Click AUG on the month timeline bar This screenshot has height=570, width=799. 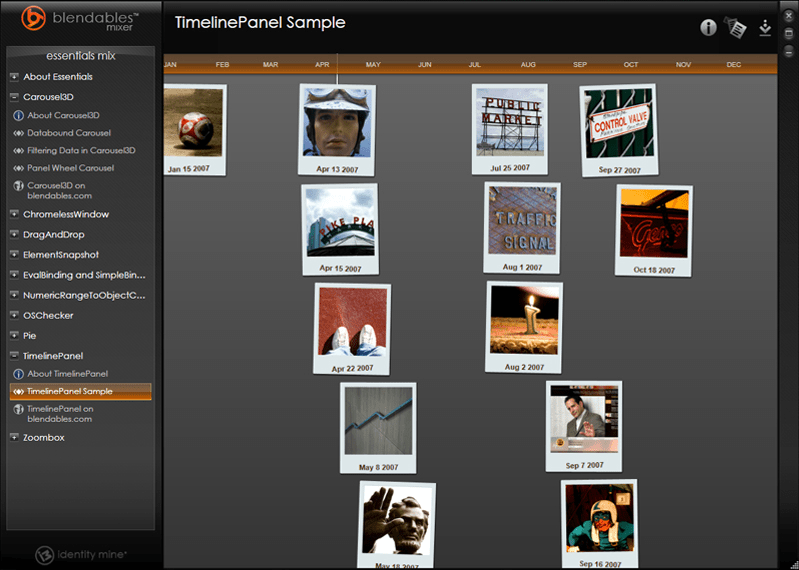(528, 65)
